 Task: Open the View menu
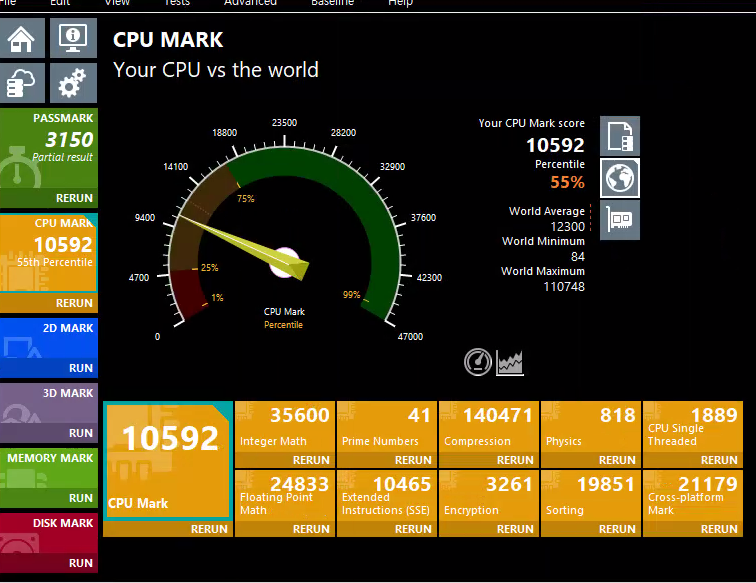117,2
